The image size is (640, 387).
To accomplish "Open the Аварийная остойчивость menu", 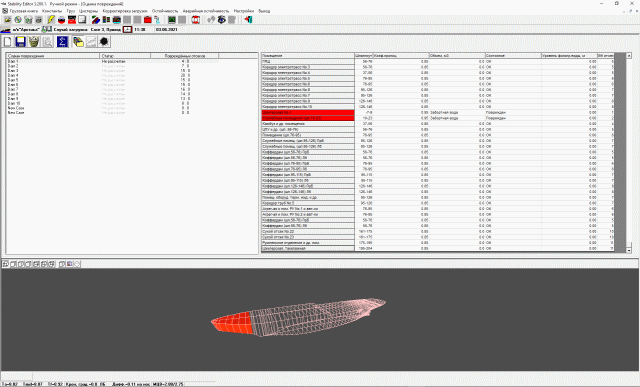I will 206,11.
